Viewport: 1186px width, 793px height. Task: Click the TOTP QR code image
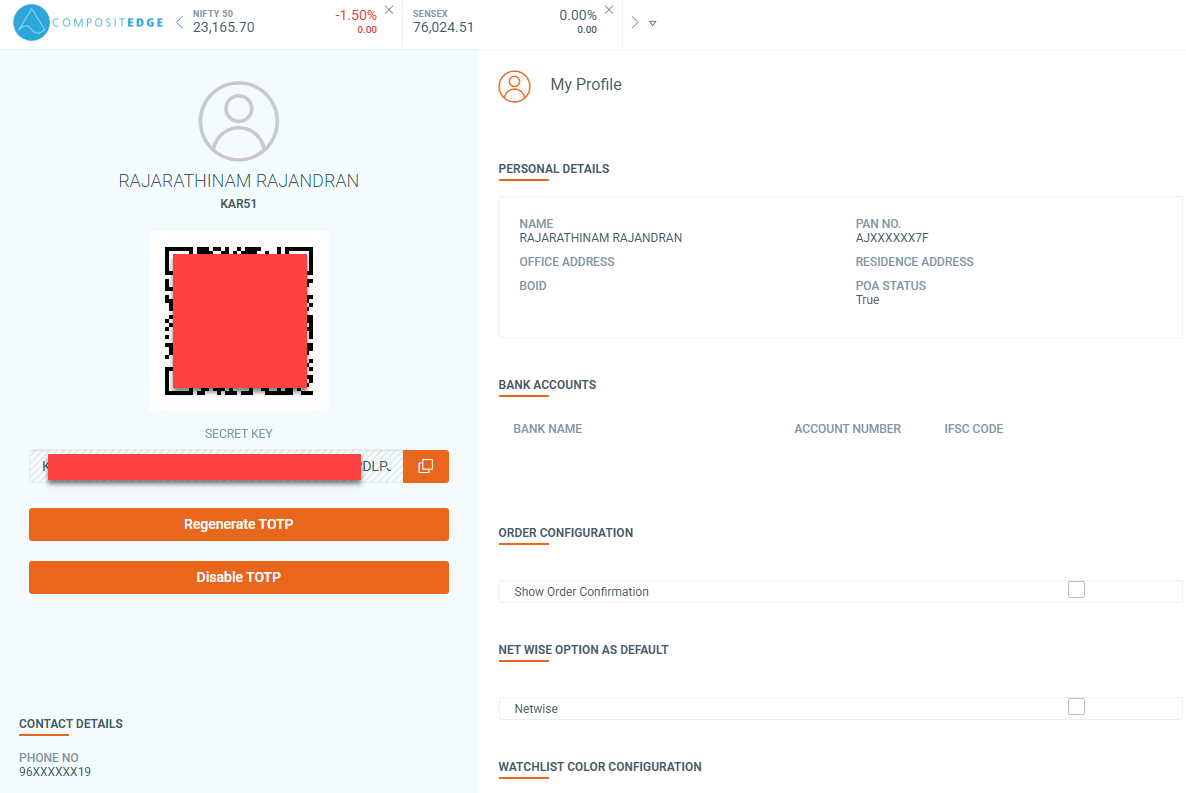238,321
